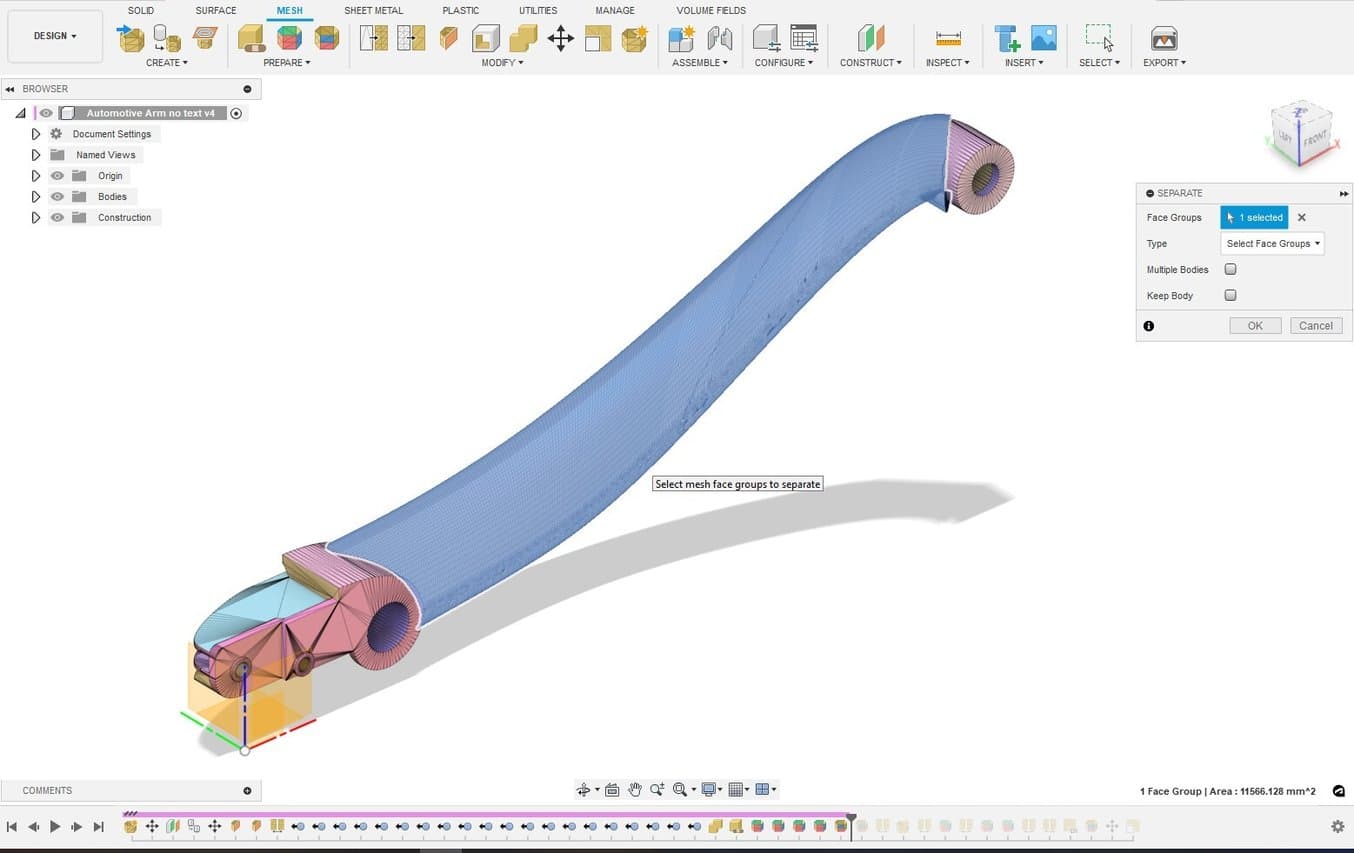This screenshot has width=1354, height=853.
Task: Open the UTILITIES ribbon tab
Action: [x=538, y=10]
